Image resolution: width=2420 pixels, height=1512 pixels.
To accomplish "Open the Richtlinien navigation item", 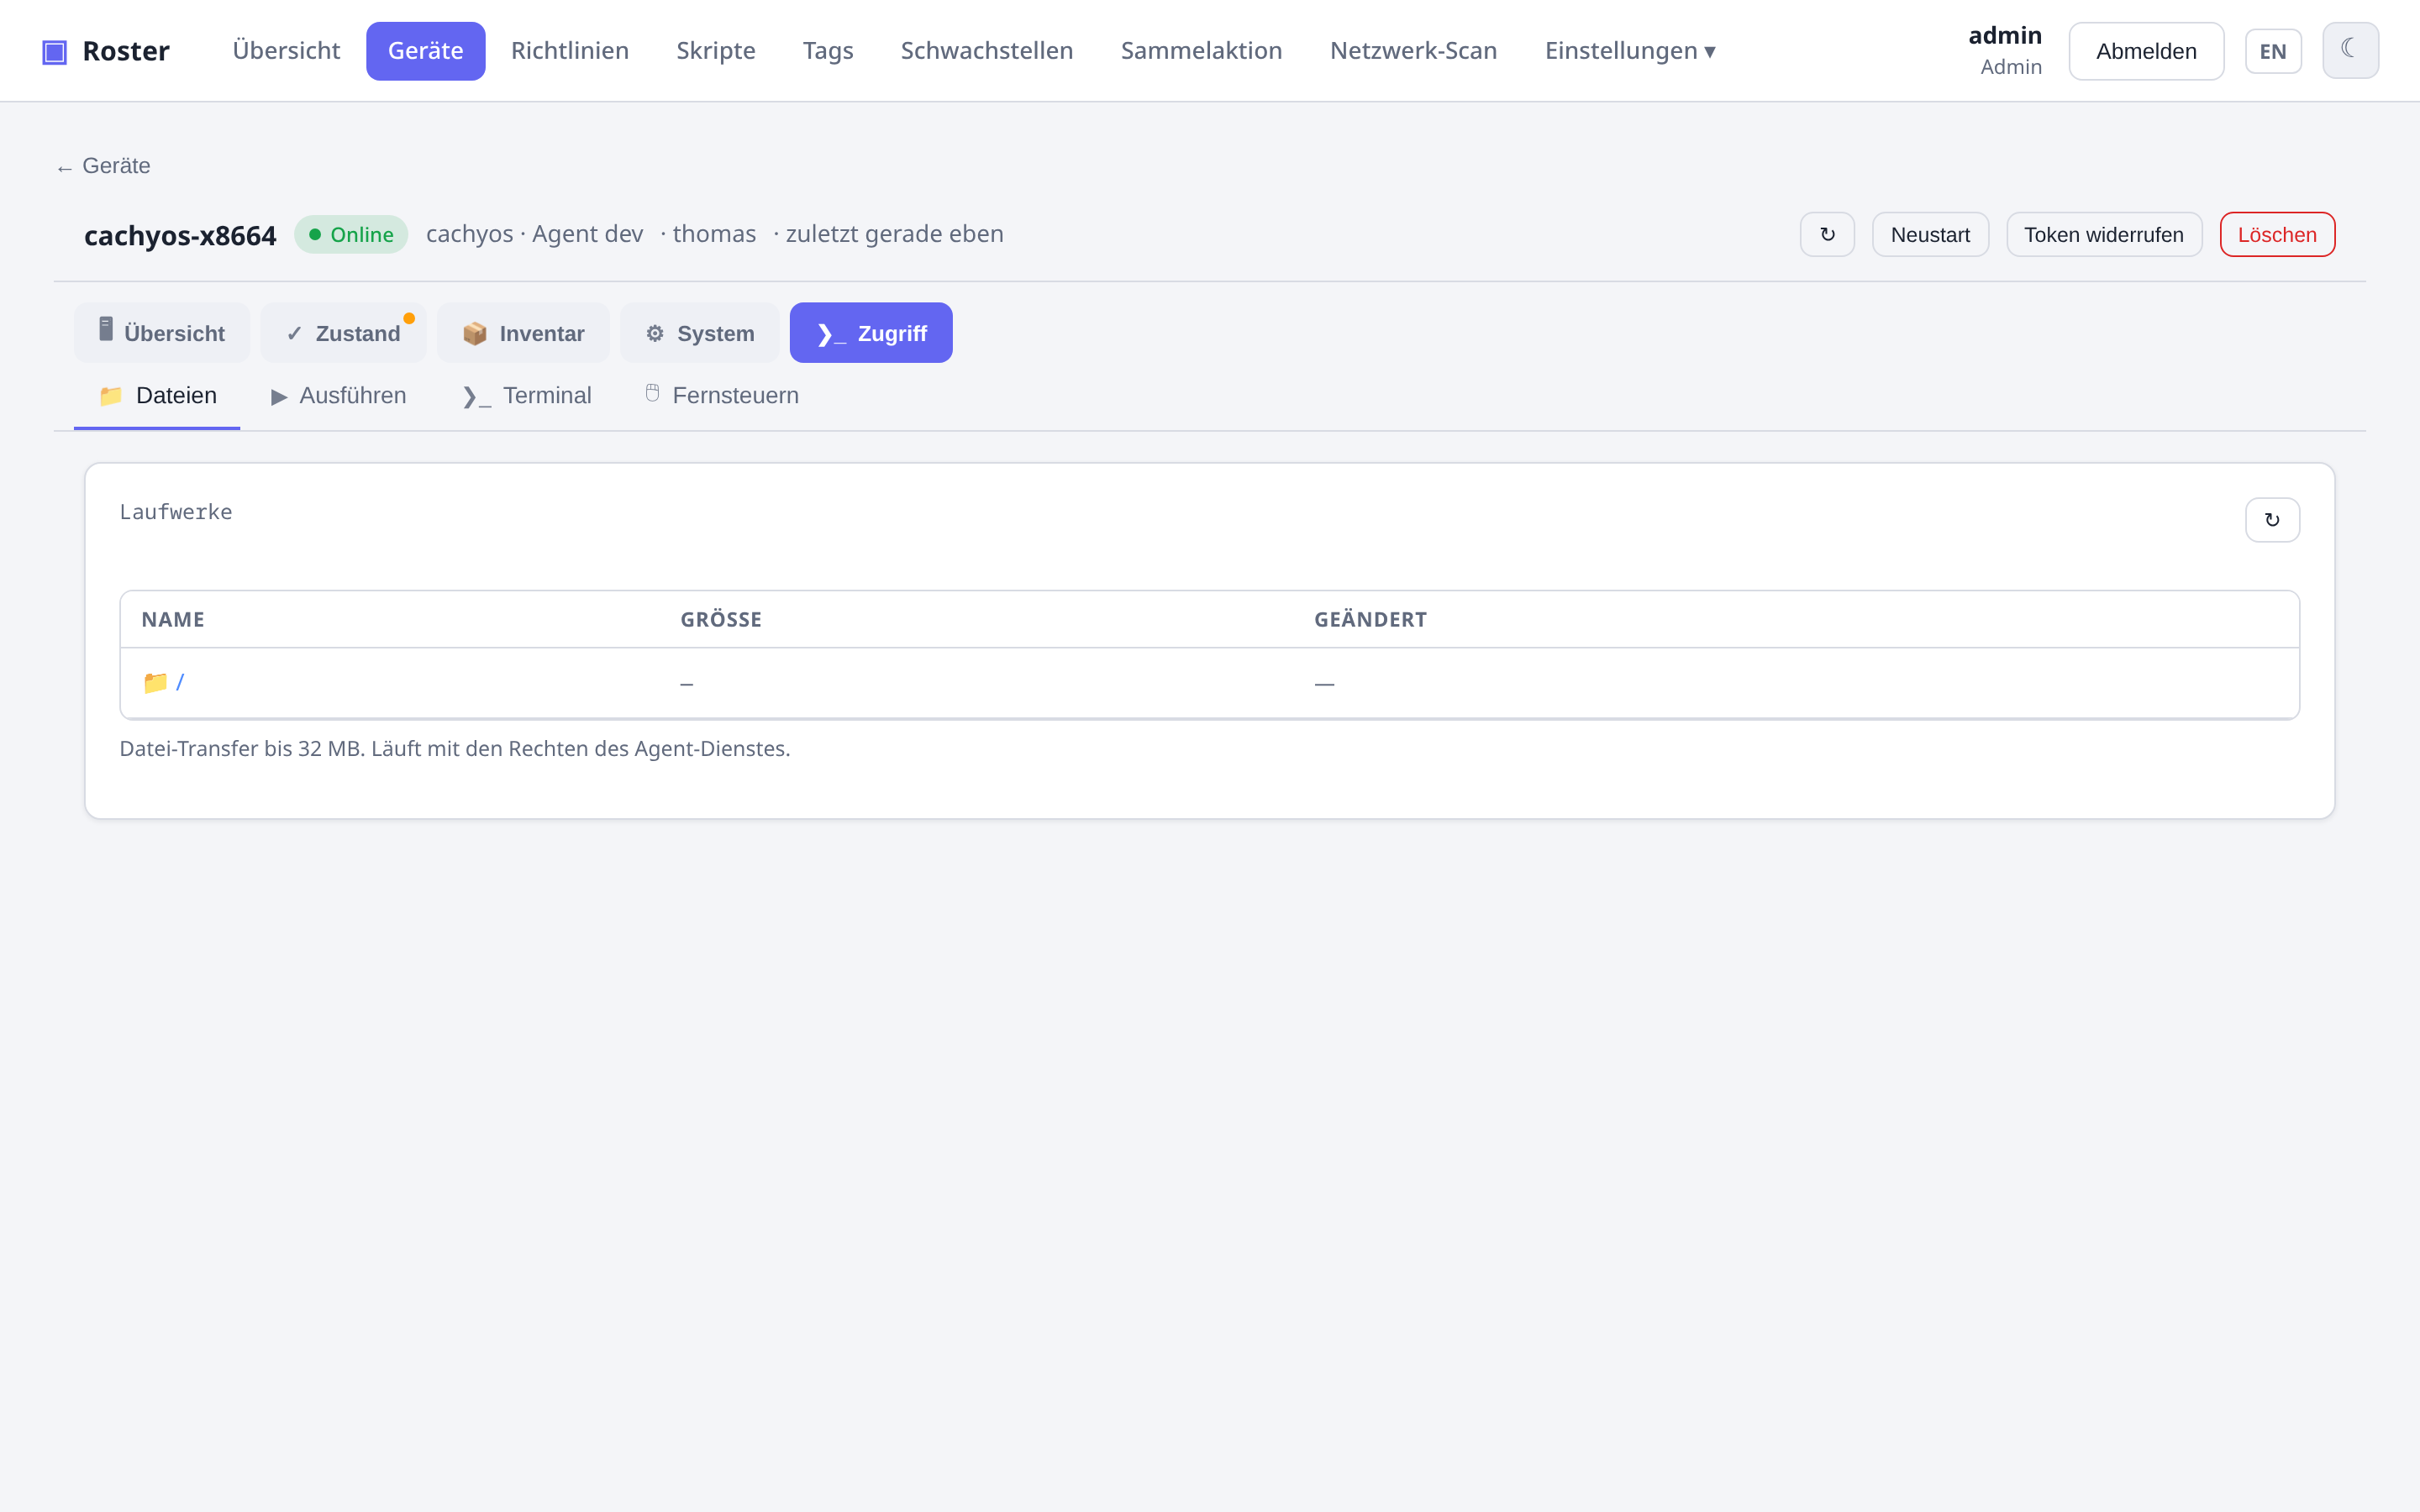I will [x=570, y=51].
